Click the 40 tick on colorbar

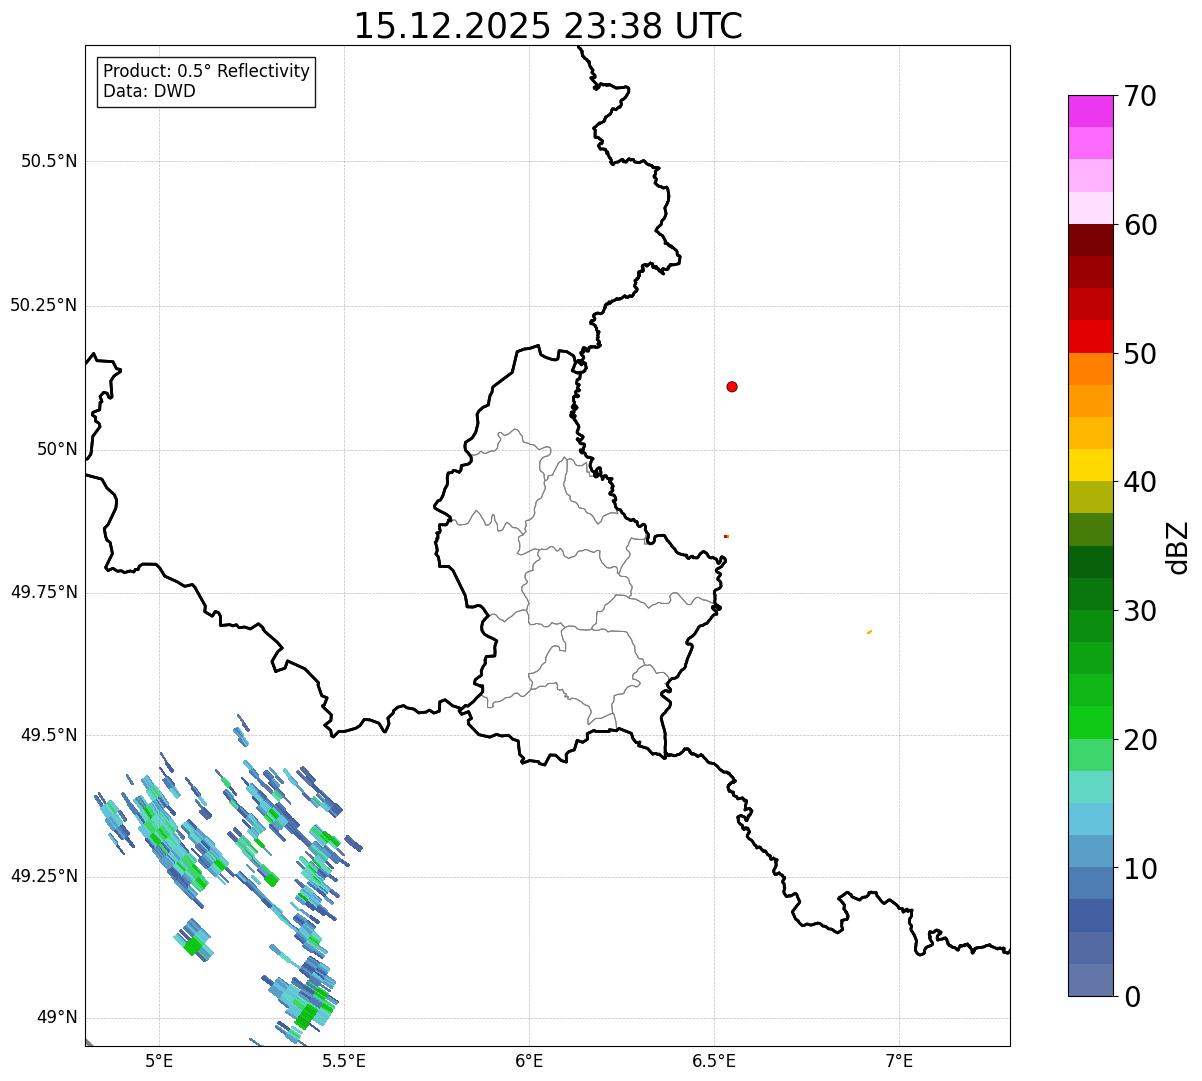[x=1141, y=483]
